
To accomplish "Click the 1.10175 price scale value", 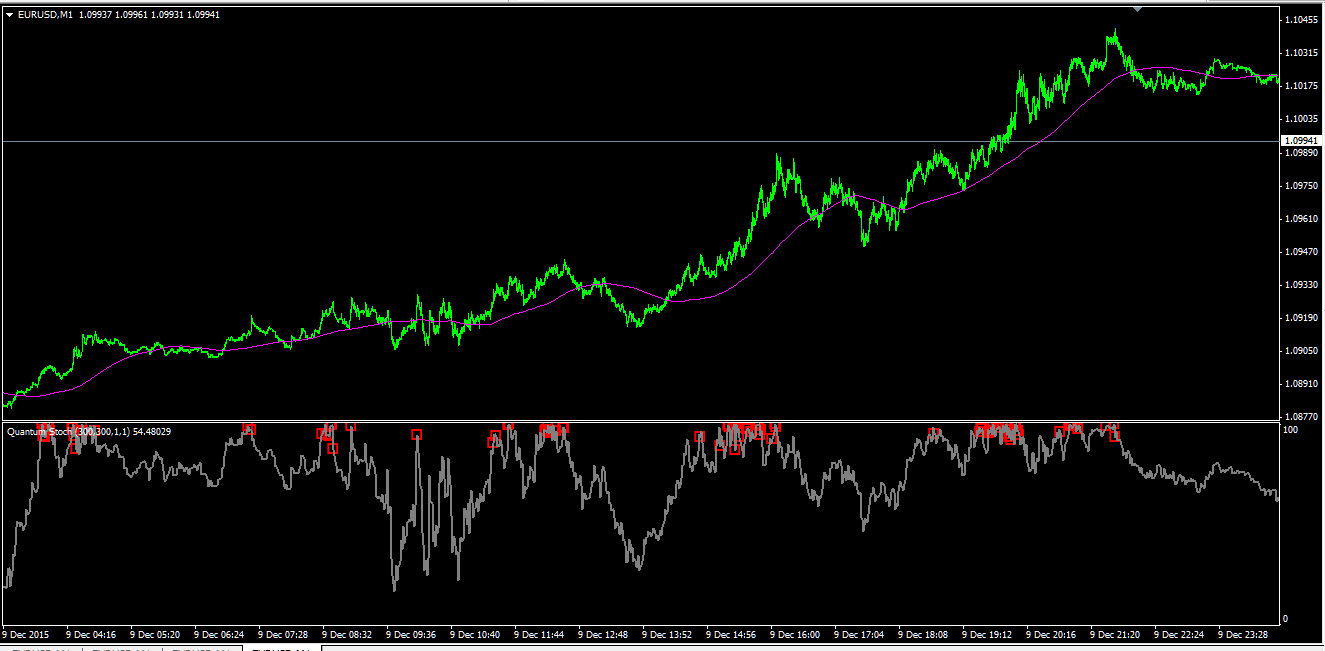I will [1303, 86].
